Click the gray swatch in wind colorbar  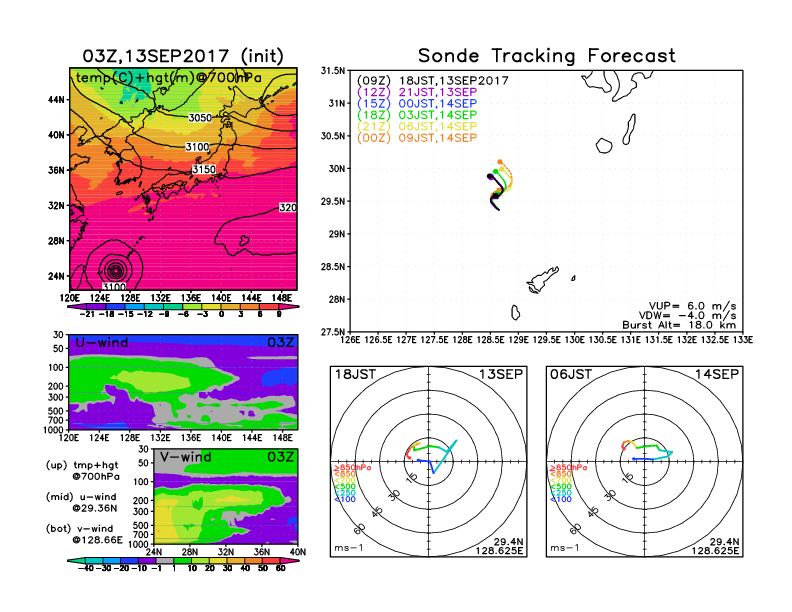coord(164,560)
